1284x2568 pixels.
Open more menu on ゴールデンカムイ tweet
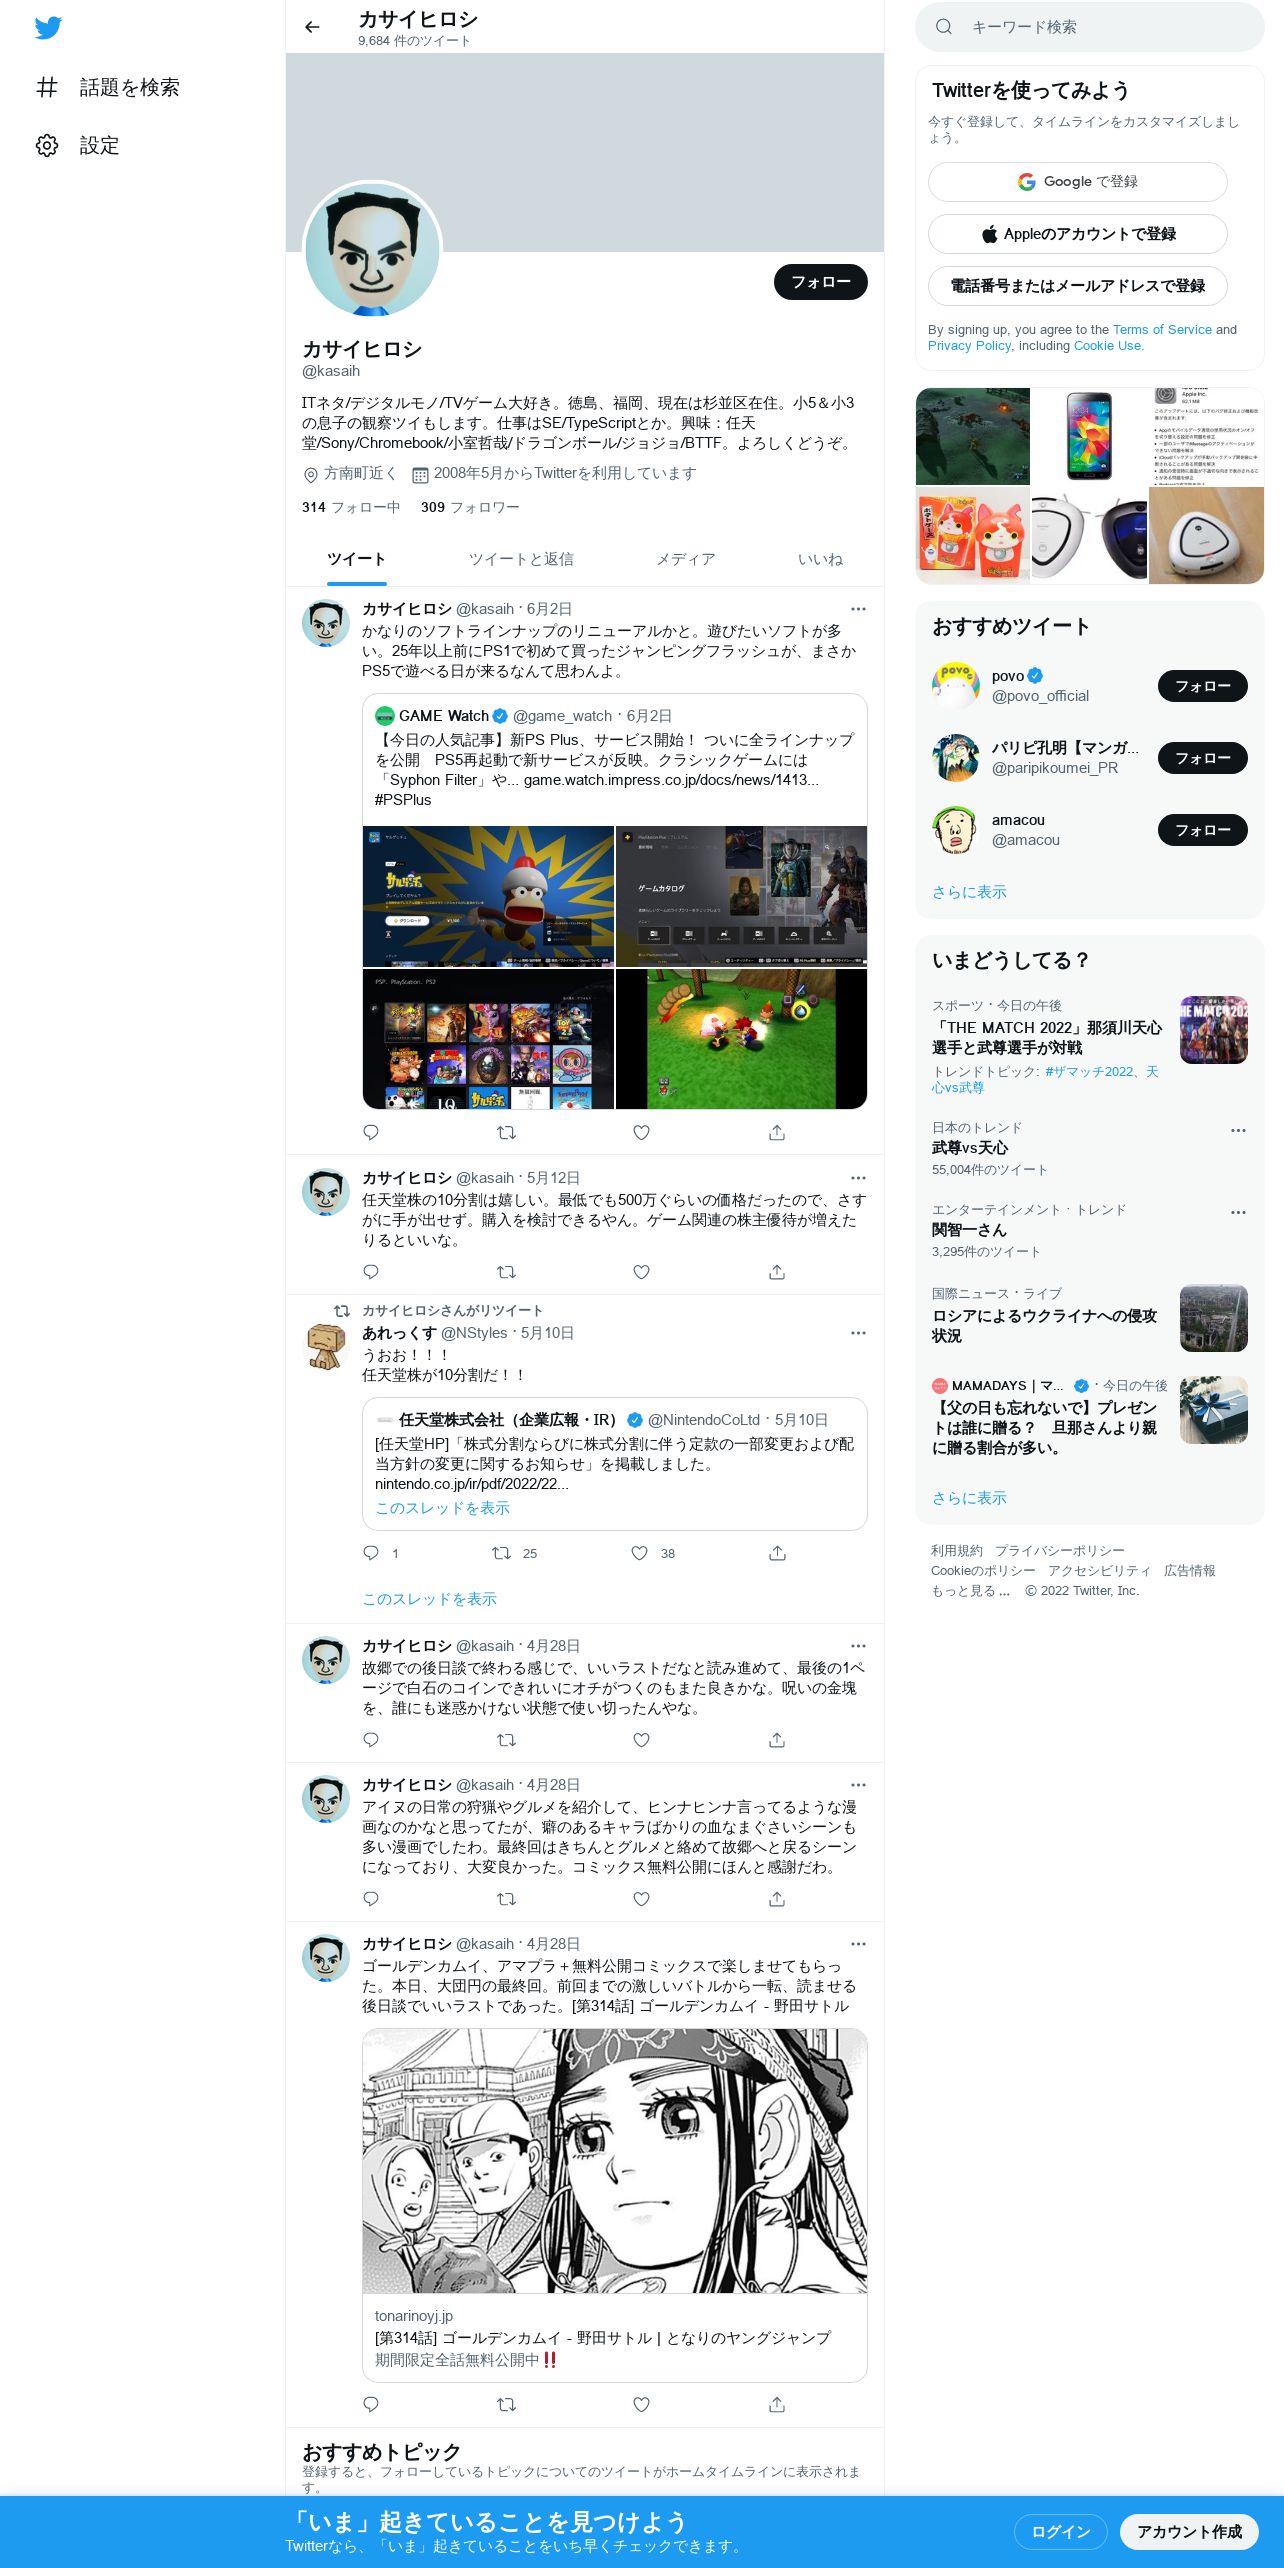tap(858, 1944)
